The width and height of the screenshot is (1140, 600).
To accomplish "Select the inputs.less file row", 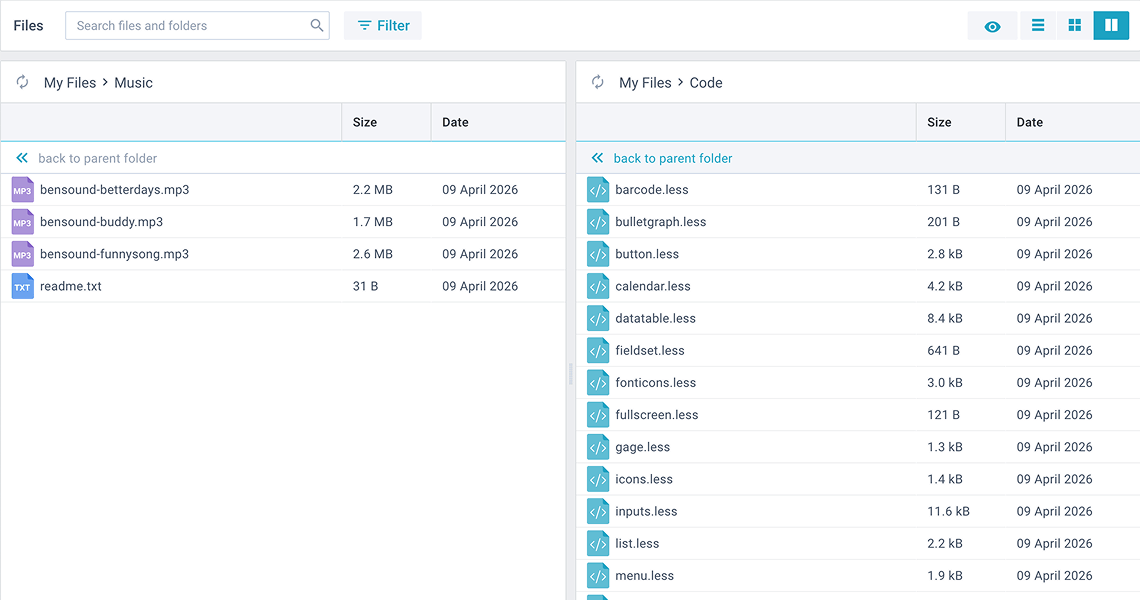I will tap(750, 512).
